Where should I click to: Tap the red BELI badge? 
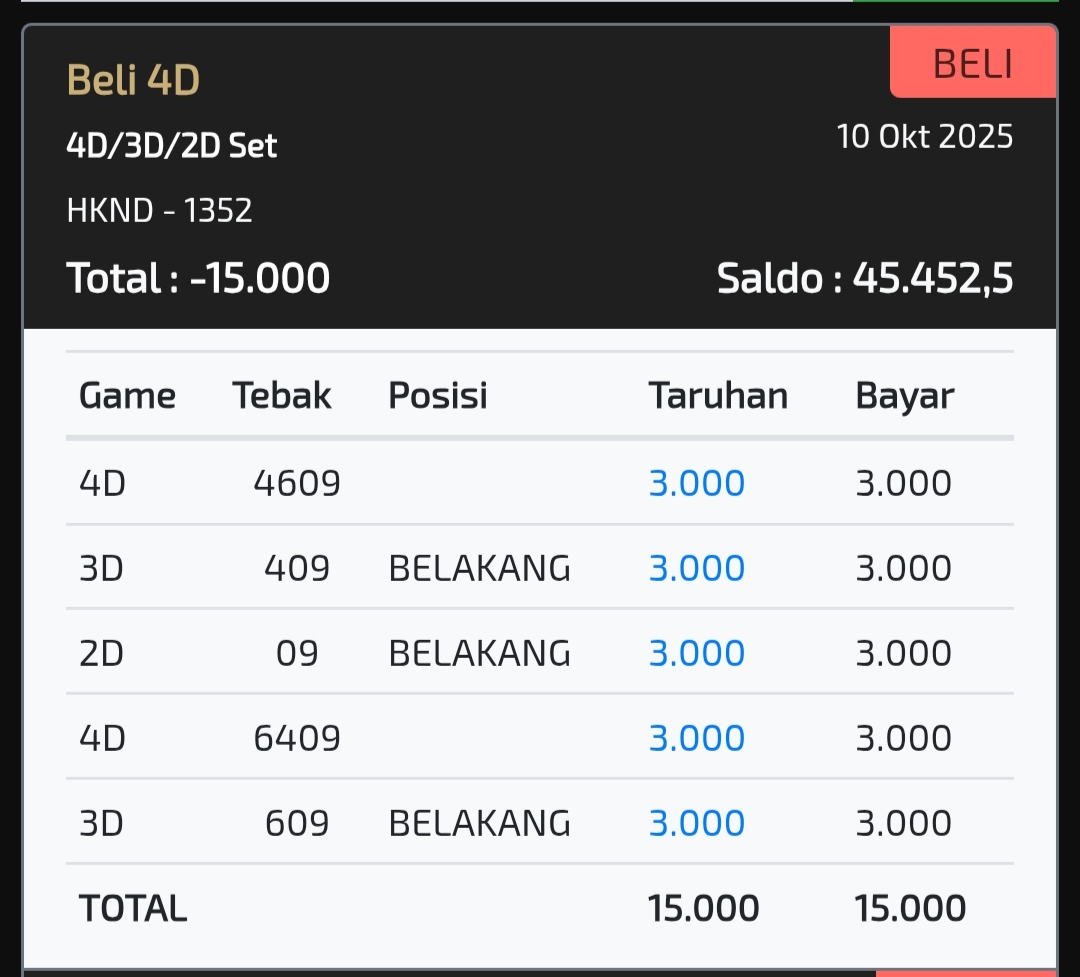972,63
